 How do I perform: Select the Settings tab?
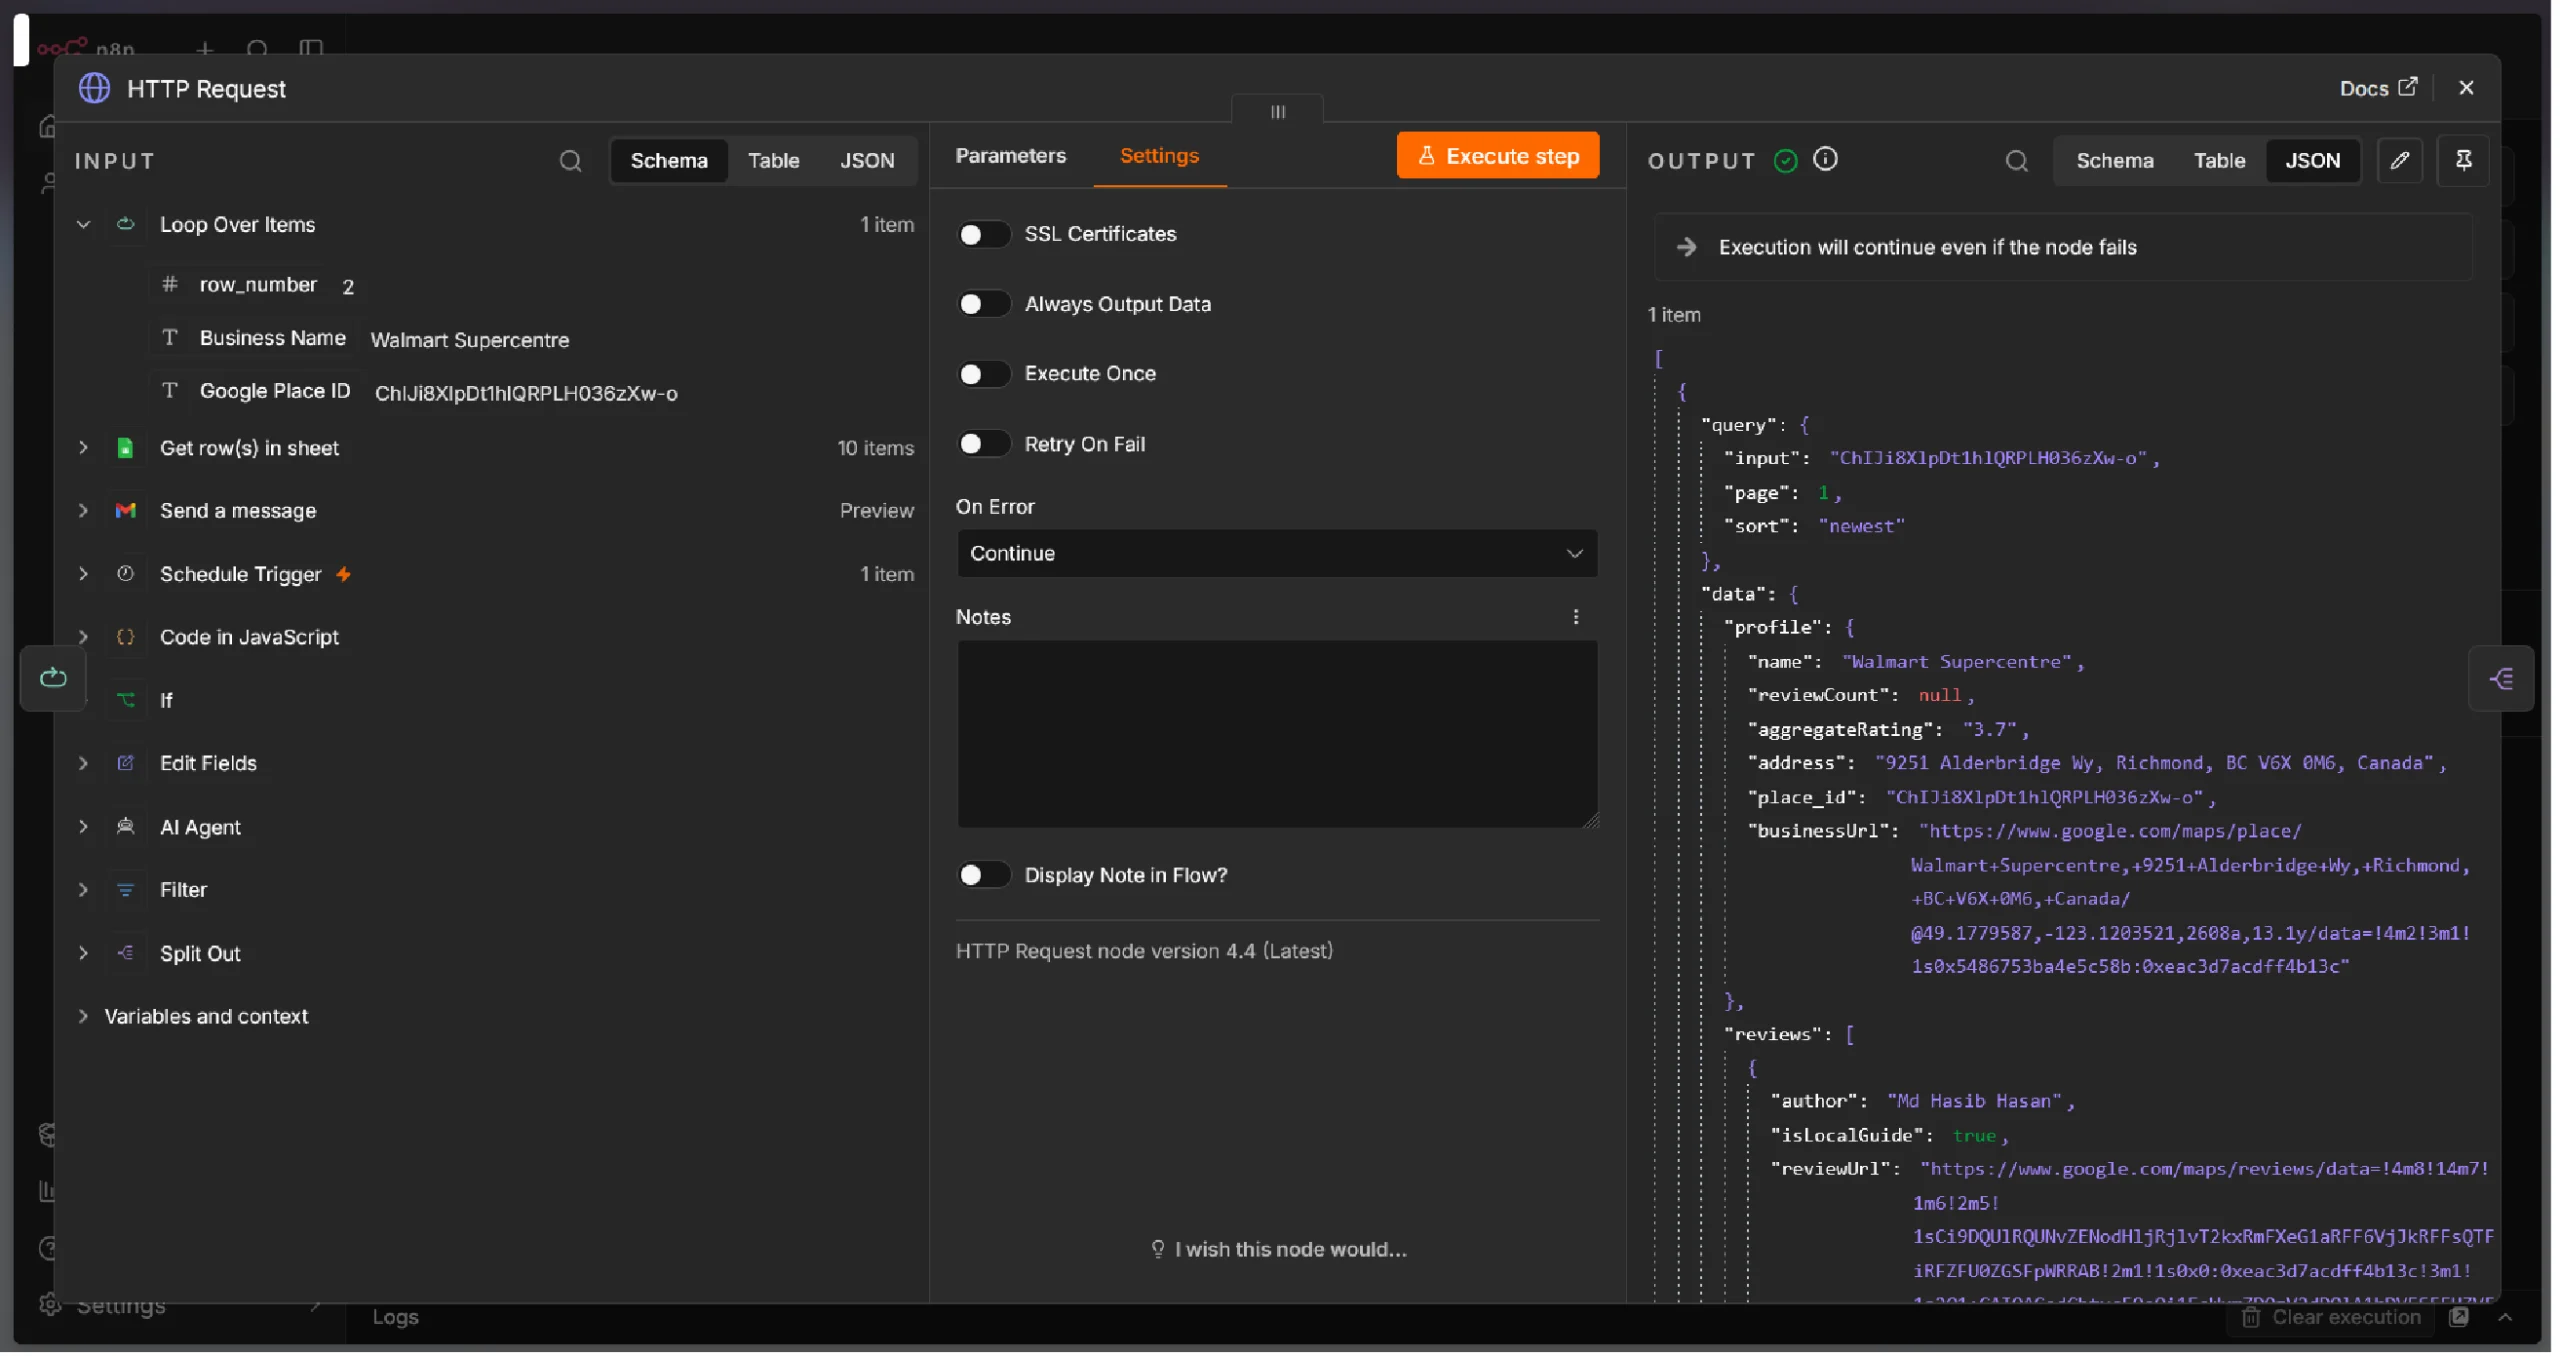pos(1159,156)
